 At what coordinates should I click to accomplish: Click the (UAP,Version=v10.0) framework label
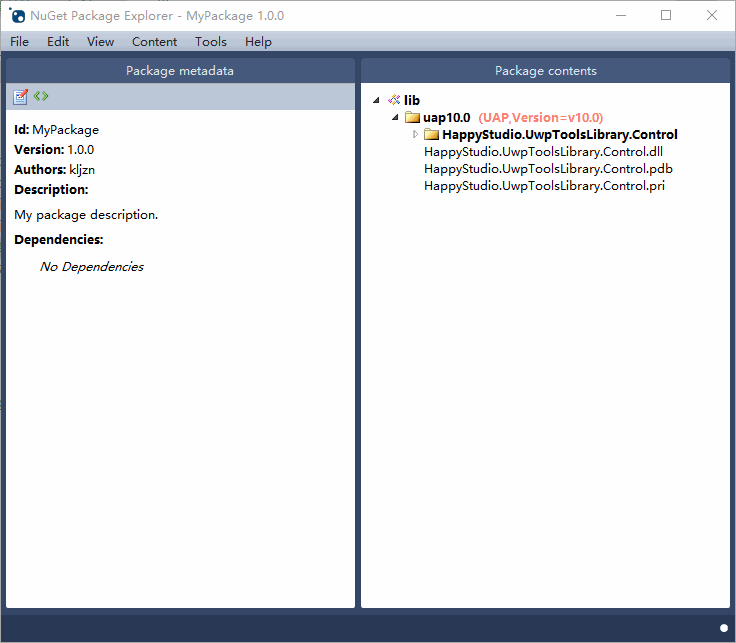tap(541, 117)
